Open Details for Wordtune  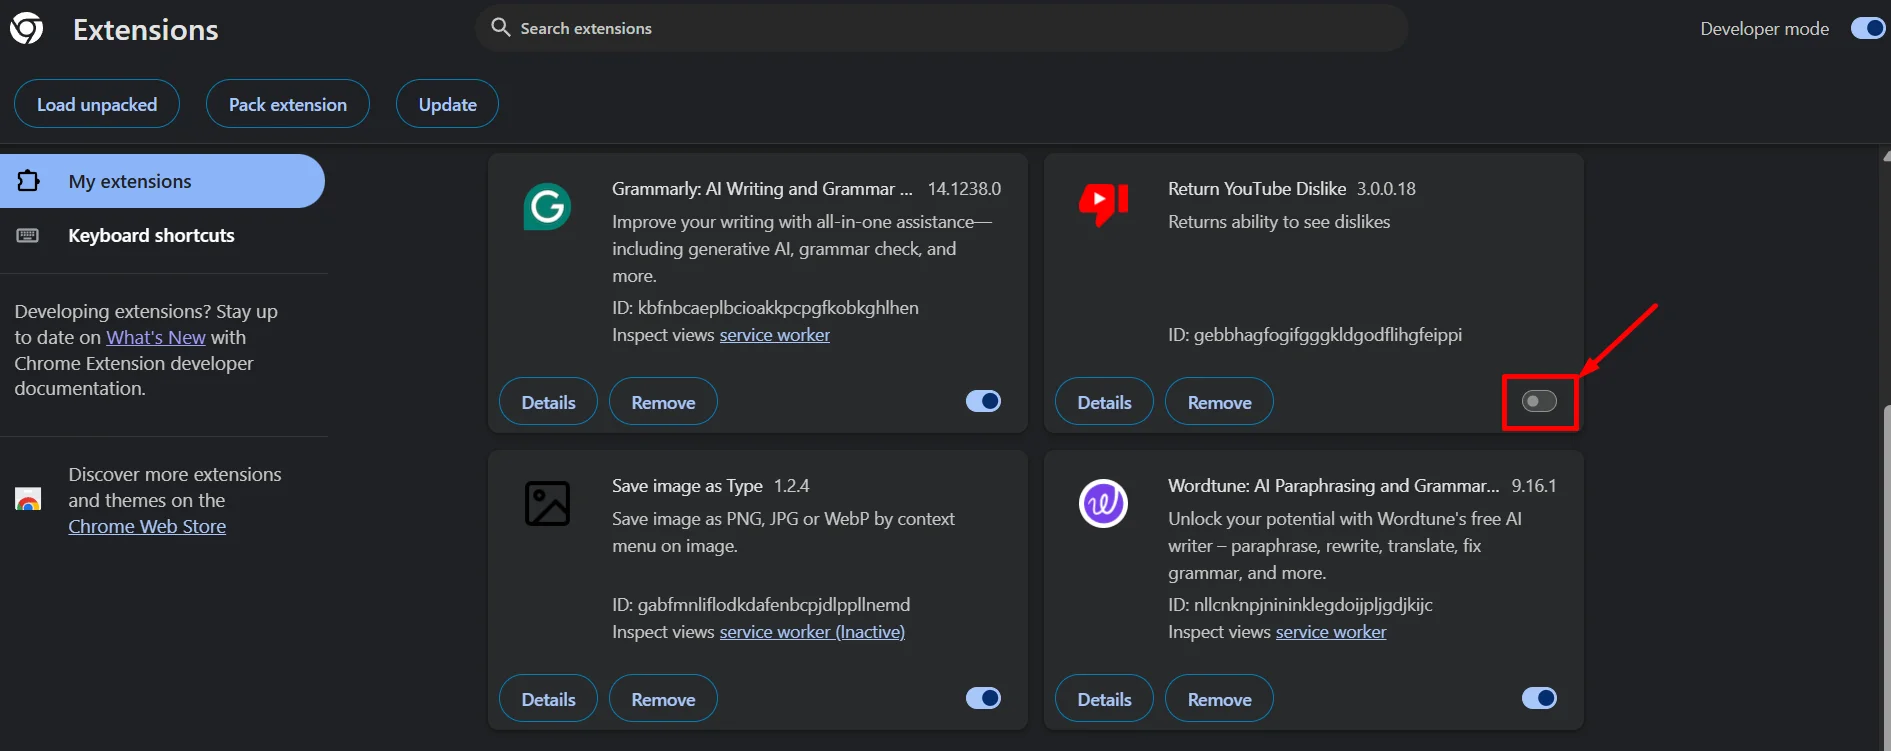tap(1104, 699)
